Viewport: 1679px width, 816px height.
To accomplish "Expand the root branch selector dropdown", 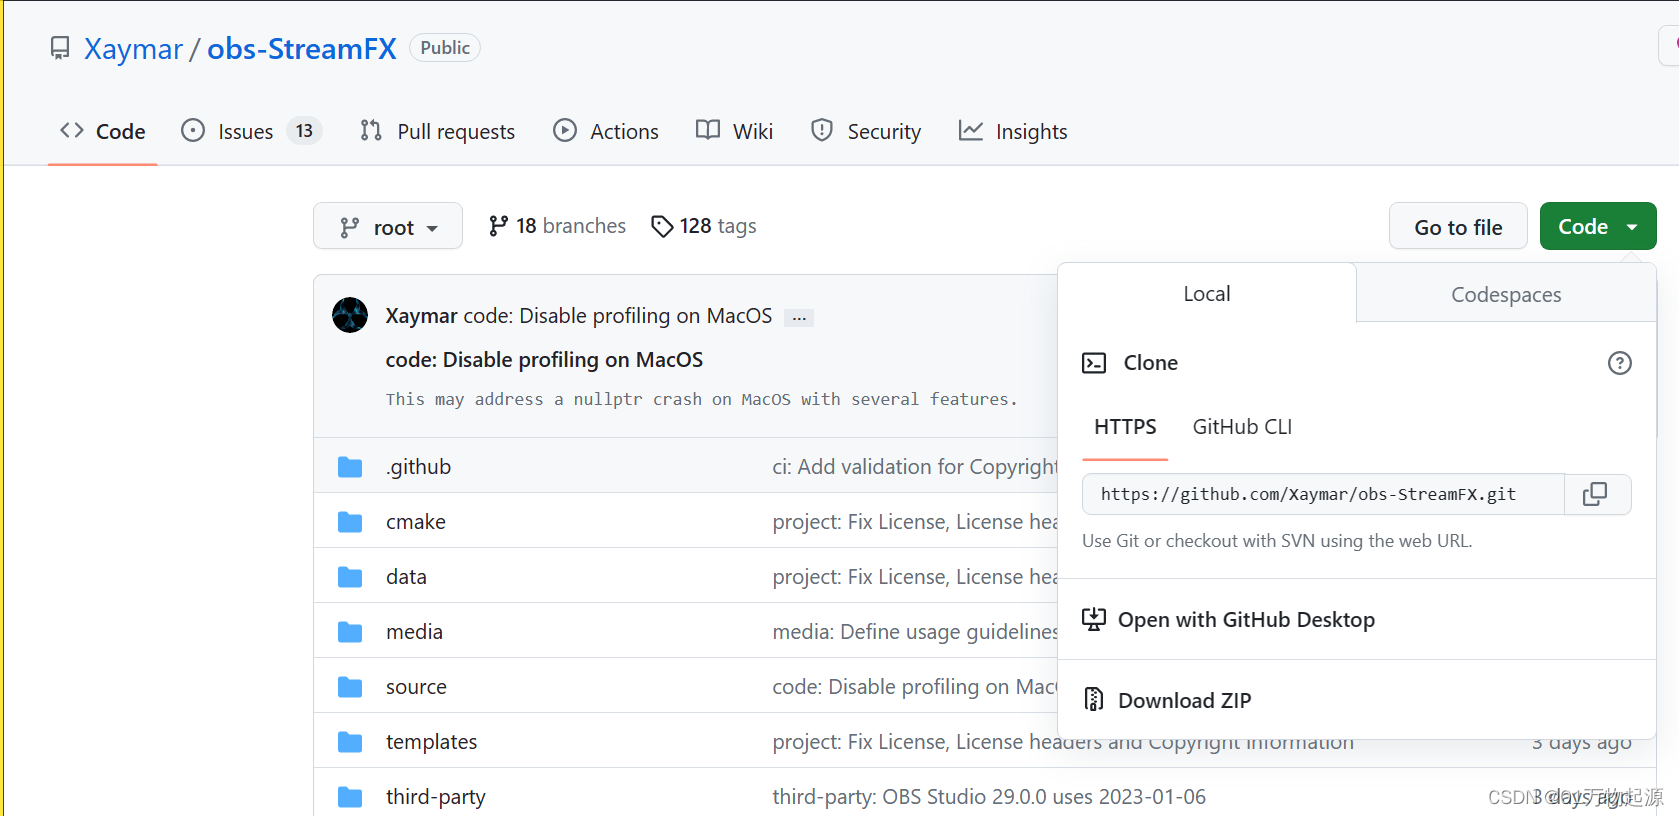I will [x=388, y=226].
